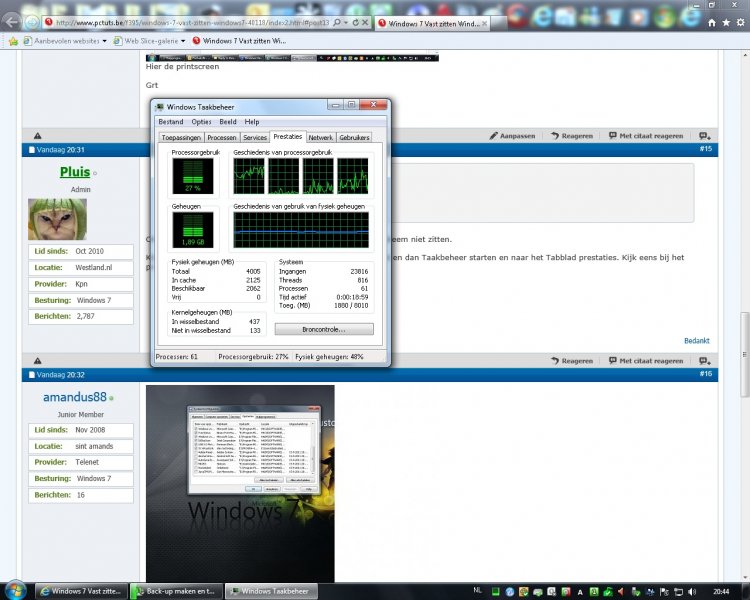Open amandus88 user profile link

75,397
